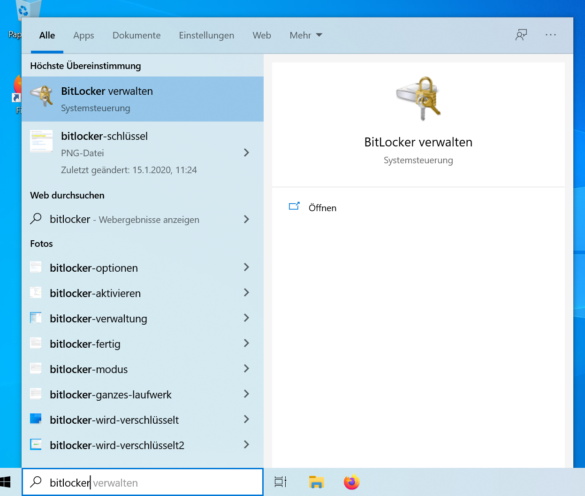Select the bitlocker-wird-verschlüsselt result text
The image size is (585, 496).
coord(114,420)
